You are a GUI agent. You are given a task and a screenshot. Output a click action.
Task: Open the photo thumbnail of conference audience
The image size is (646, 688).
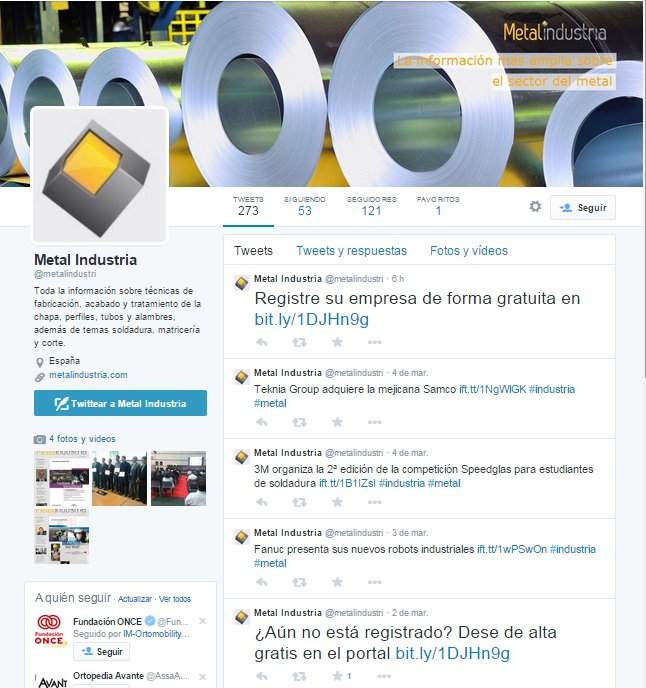tap(179, 478)
